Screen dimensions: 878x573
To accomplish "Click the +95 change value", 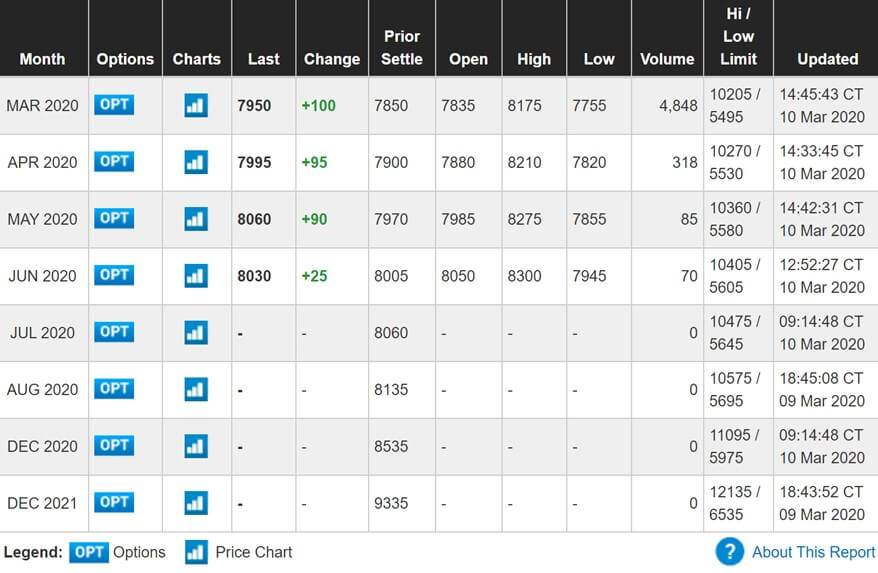I will (x=314, y=162).
